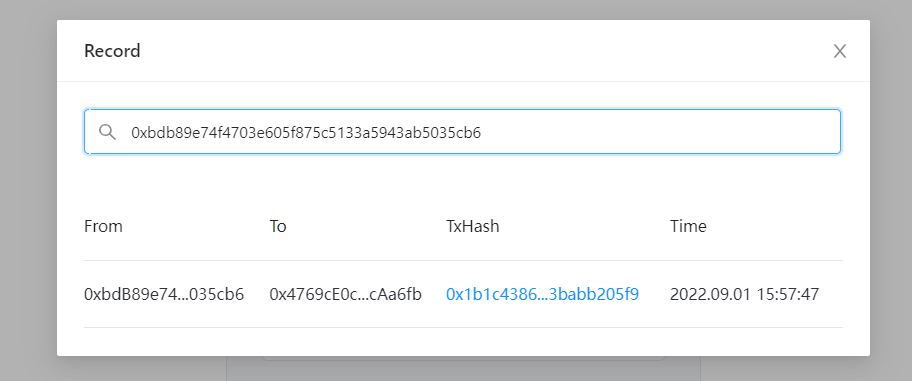Close the Record dialog with the X icon
This screenshot has height=381, width=912.
coord(839,51)
